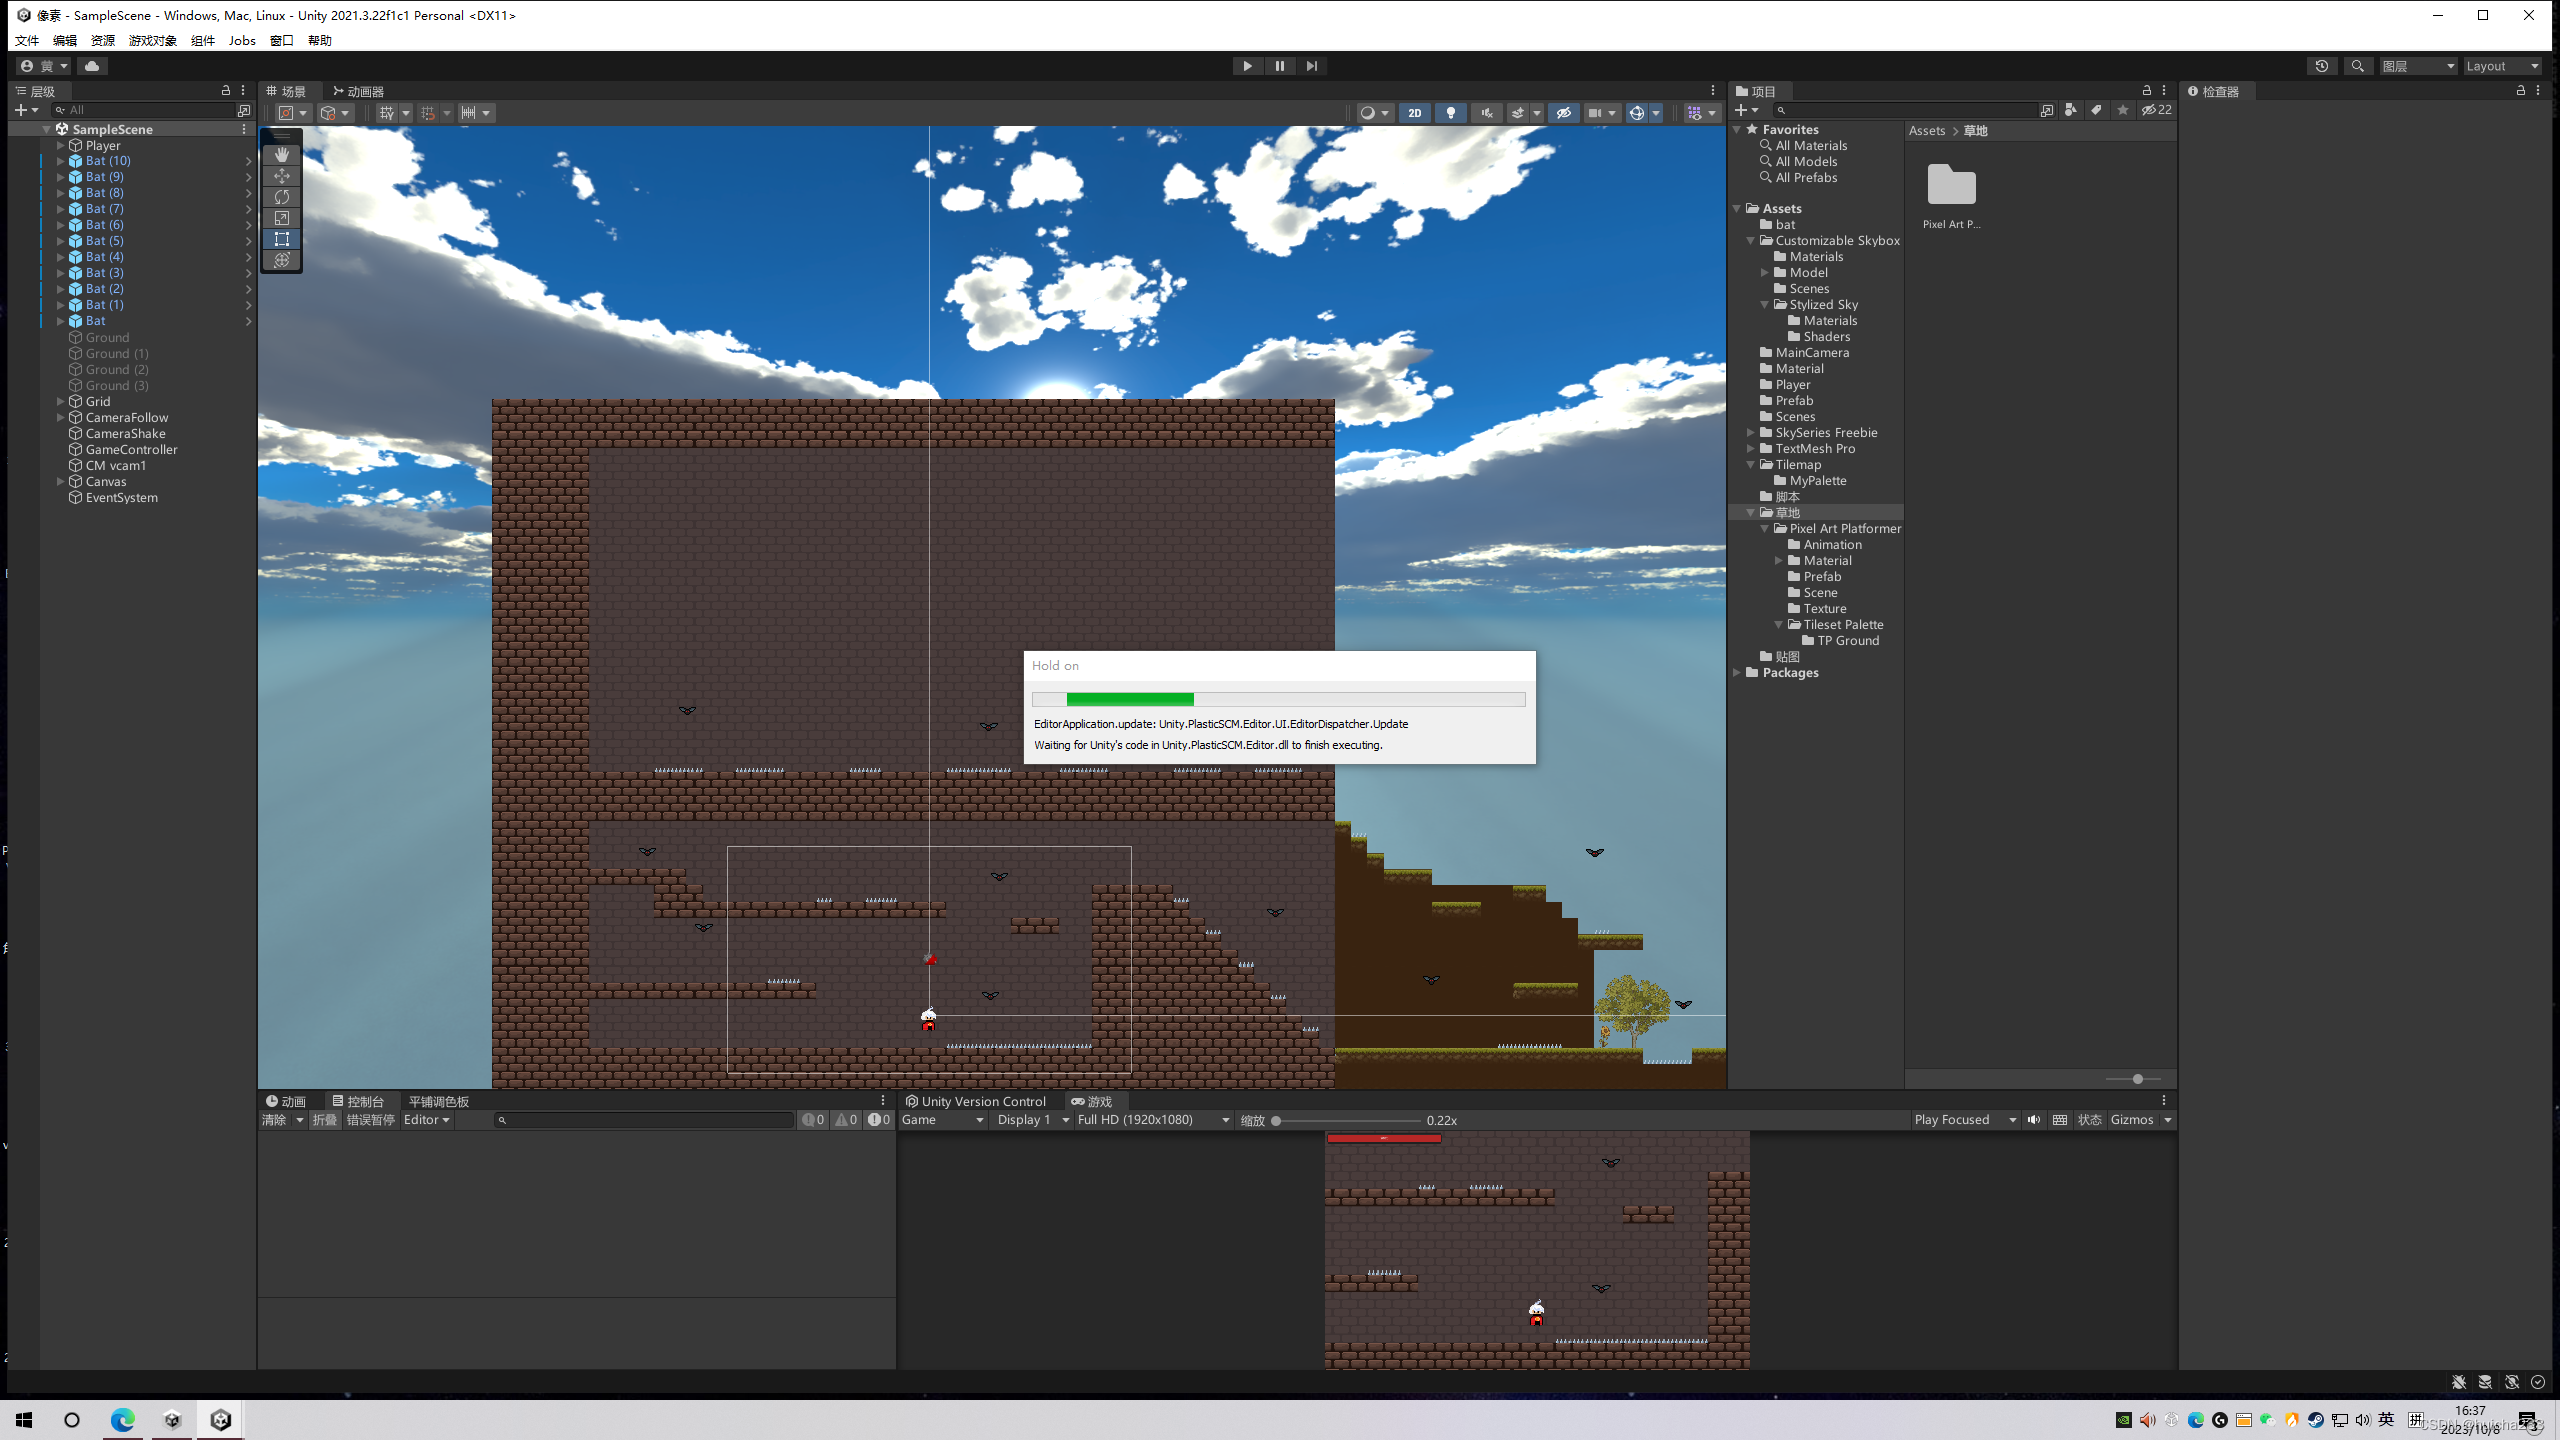Switch to the Console (控制台) tab
2560x1440 pixels.
[358, 1101]
